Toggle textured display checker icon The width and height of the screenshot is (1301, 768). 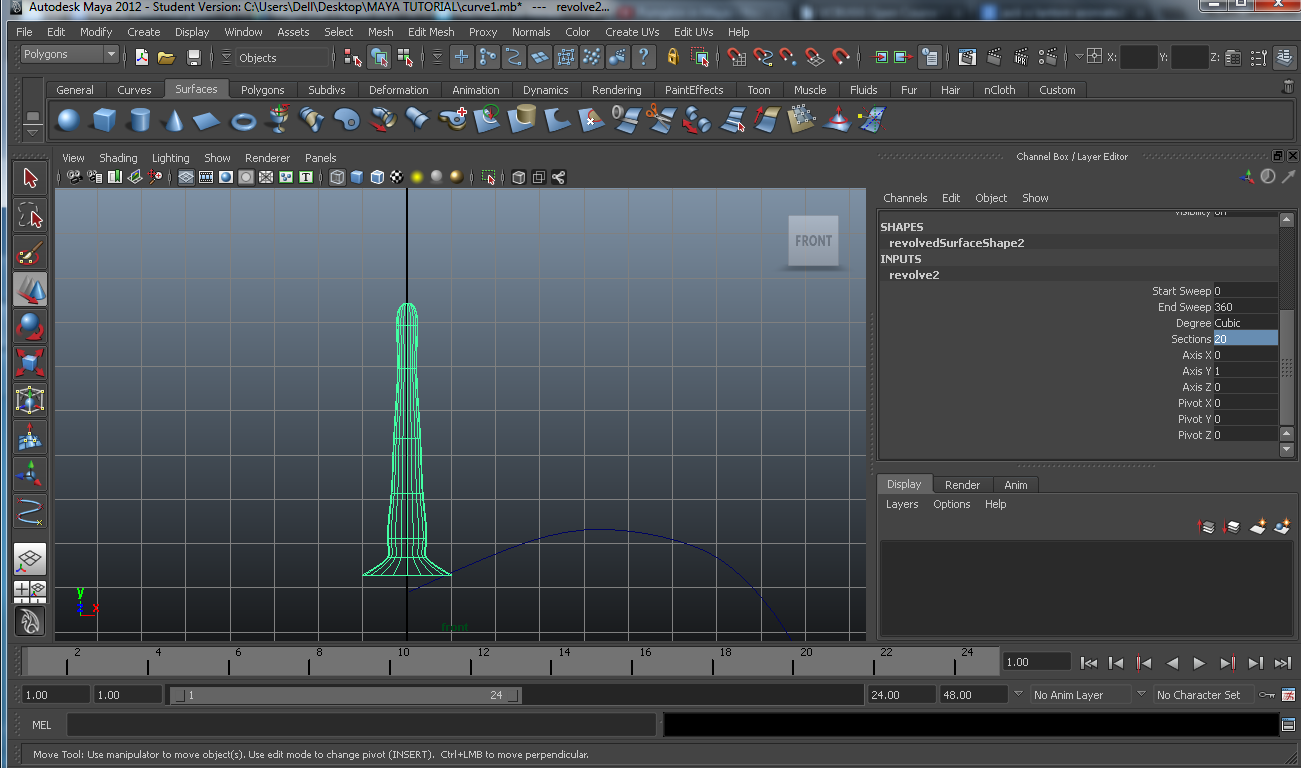coord(397,177)
